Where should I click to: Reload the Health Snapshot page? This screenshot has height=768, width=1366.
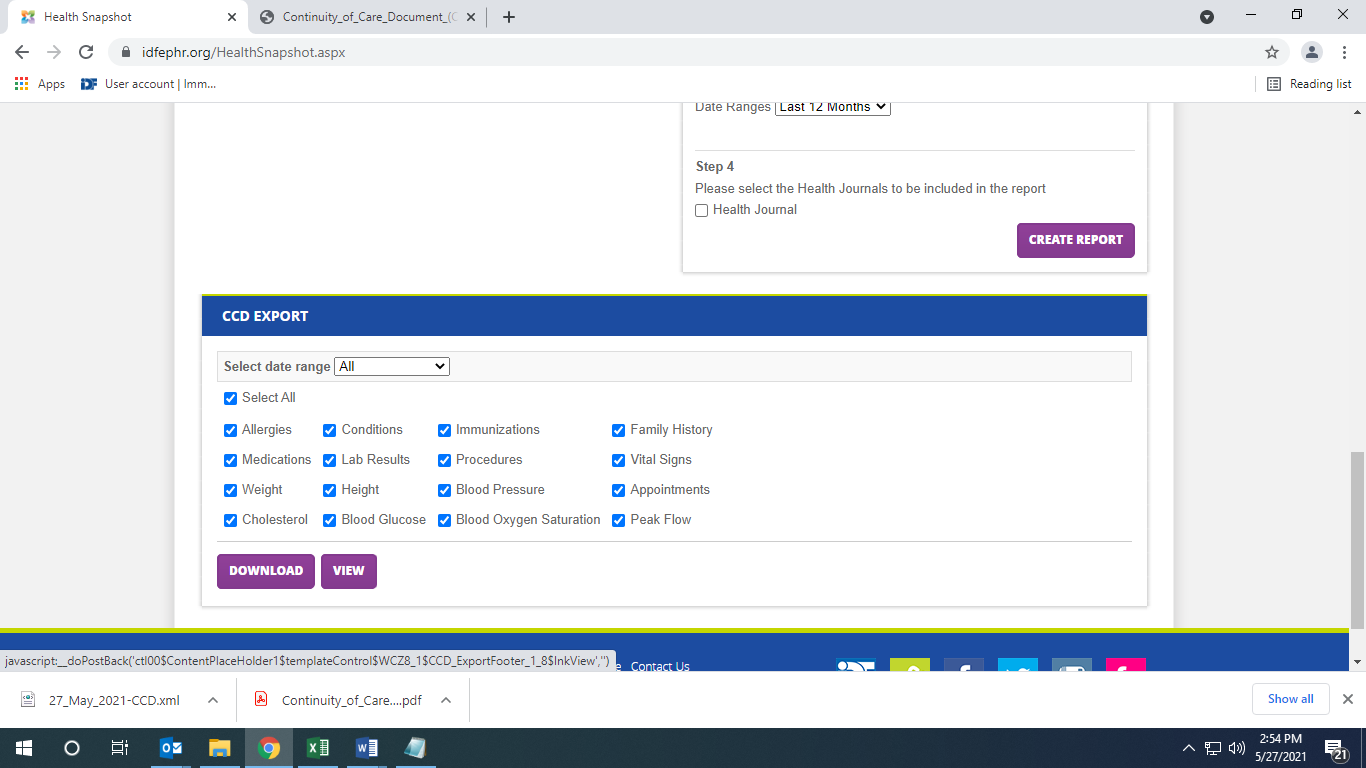click(86, 52)
